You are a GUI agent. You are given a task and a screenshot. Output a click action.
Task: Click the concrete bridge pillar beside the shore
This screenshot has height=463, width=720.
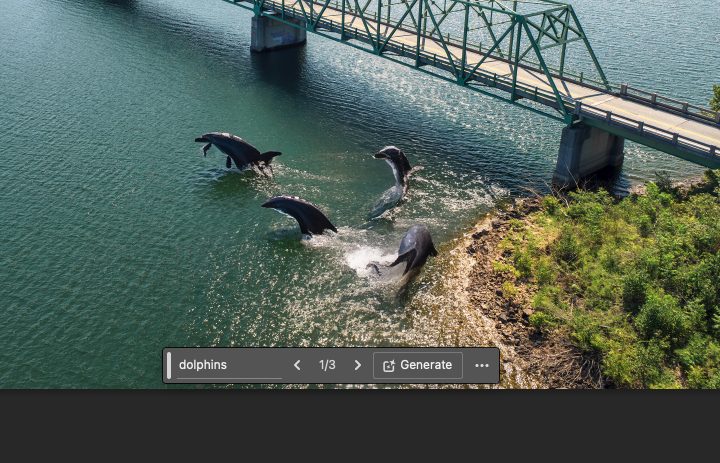[x=587, y=154]
